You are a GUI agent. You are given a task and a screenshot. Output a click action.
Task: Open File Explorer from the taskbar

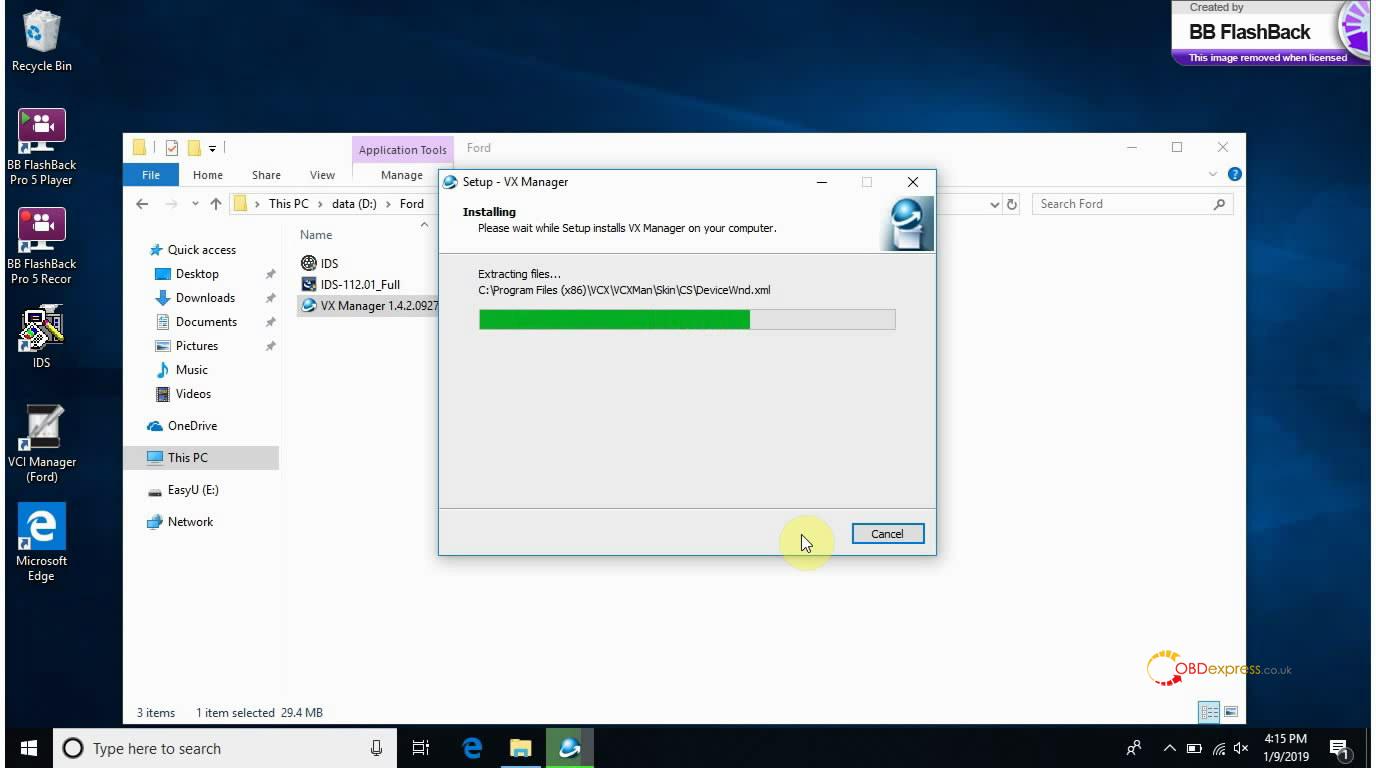coord(520,748)
